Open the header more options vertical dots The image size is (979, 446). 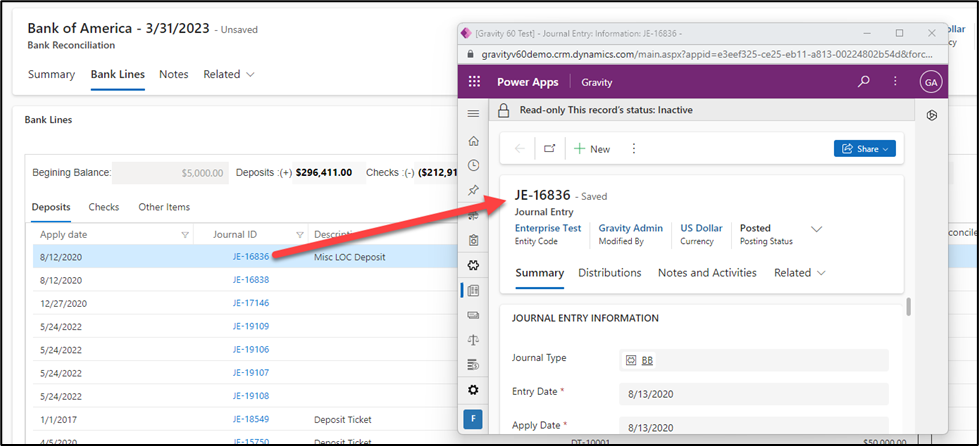tap(895, 82)
